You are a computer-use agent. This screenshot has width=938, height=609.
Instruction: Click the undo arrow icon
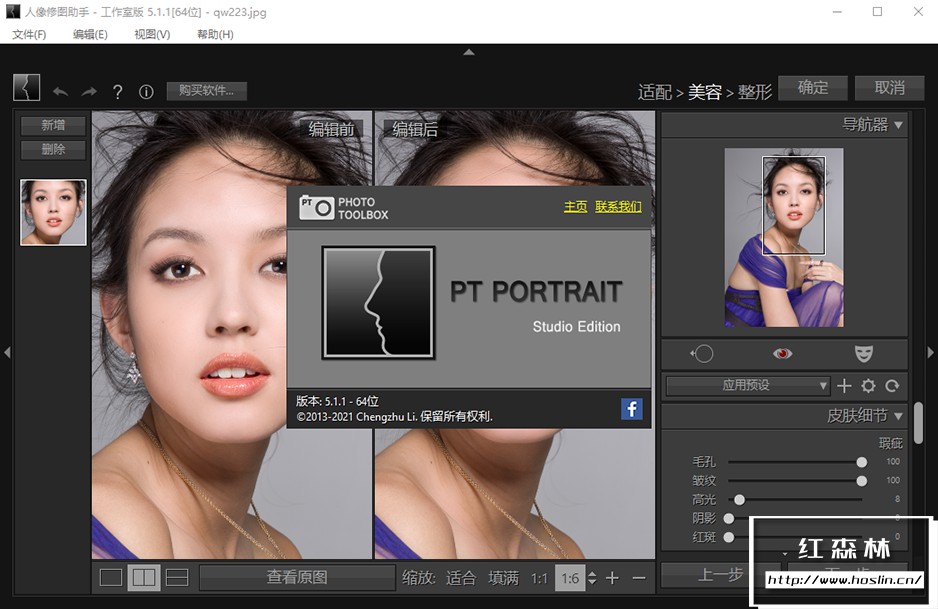coord(61,92)
